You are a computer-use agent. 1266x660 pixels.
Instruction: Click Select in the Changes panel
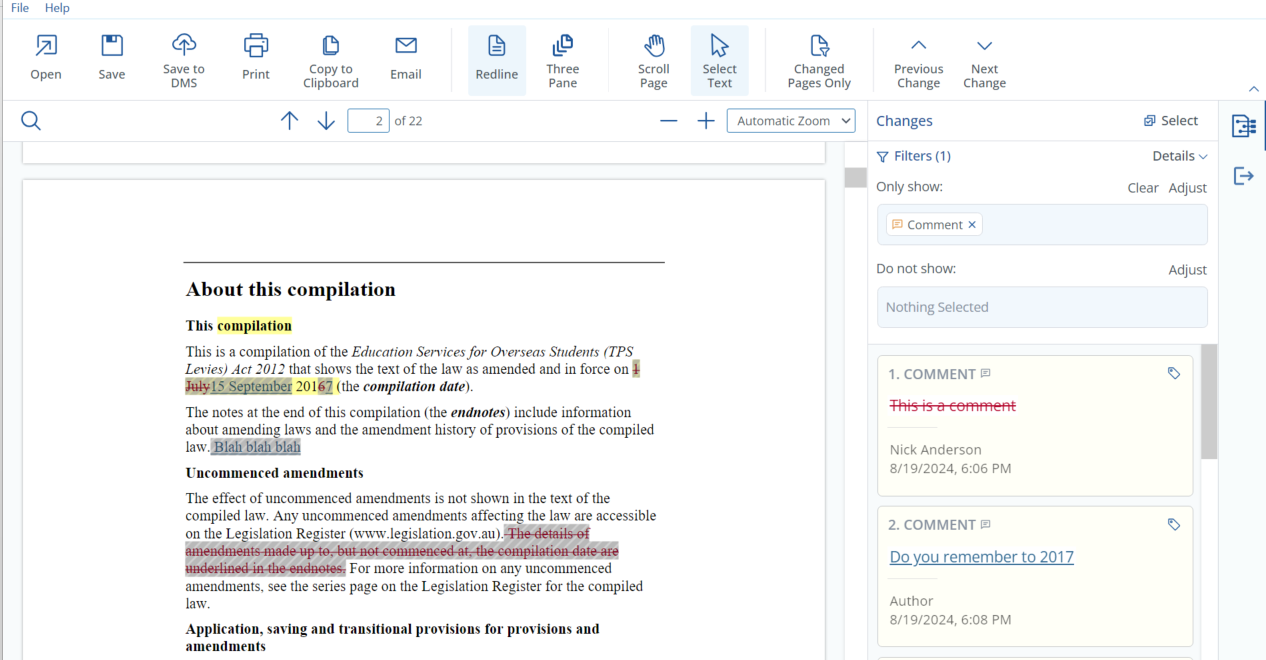pos(1171,121)
